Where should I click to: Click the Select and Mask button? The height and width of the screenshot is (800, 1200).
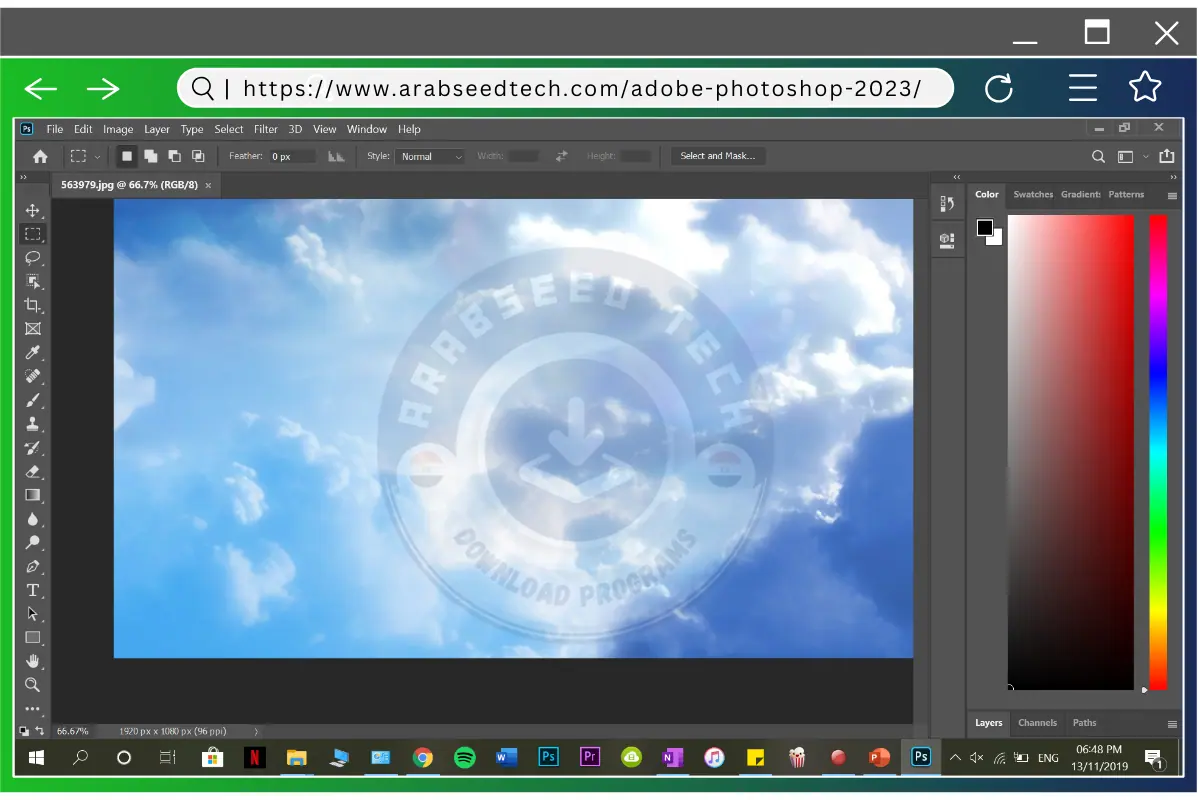[x=717, y=155]
